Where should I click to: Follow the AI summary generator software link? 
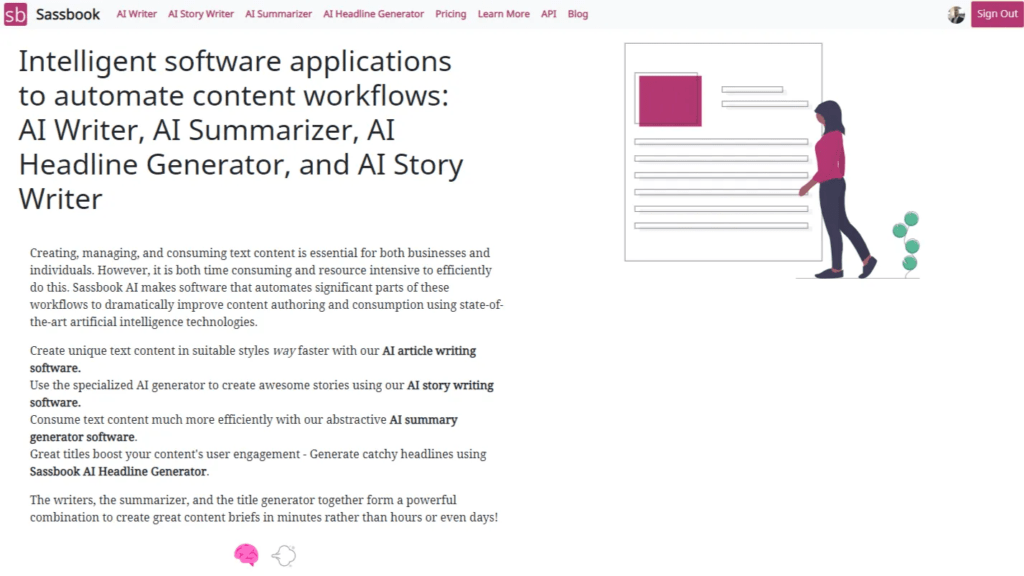[244, 428]
